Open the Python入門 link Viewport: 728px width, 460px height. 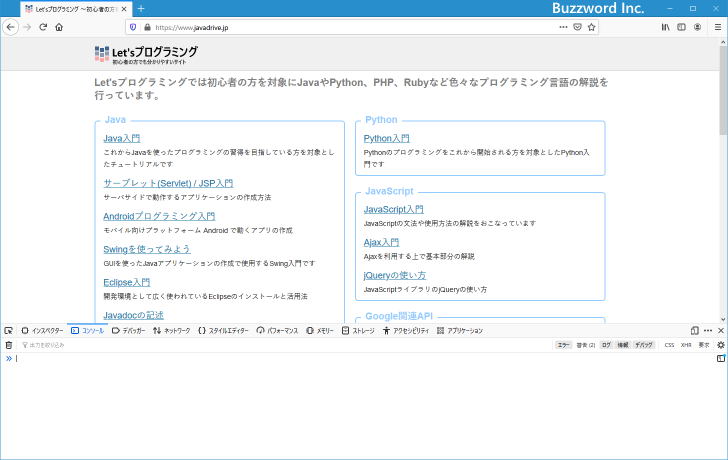387,138
